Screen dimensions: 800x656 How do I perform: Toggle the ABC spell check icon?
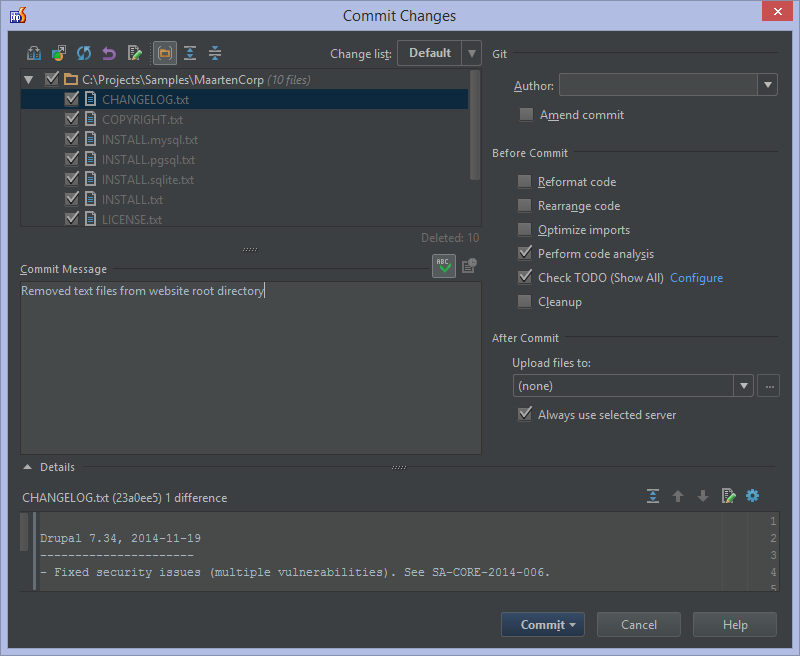(x=443, y=266)
